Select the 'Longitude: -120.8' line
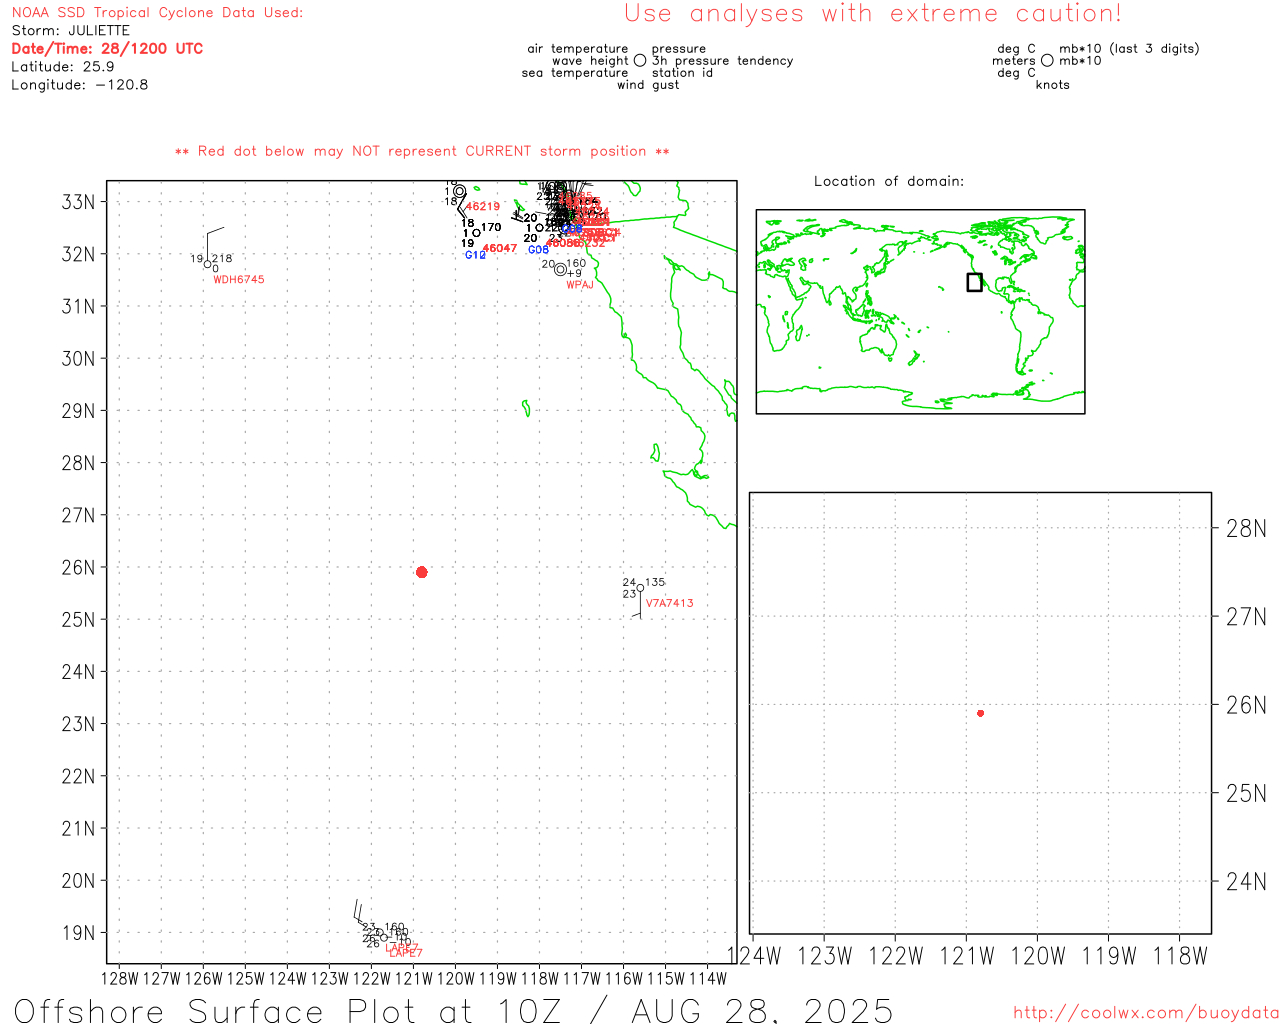This screenshot has width=1280, height=1024. pos(80,85)
